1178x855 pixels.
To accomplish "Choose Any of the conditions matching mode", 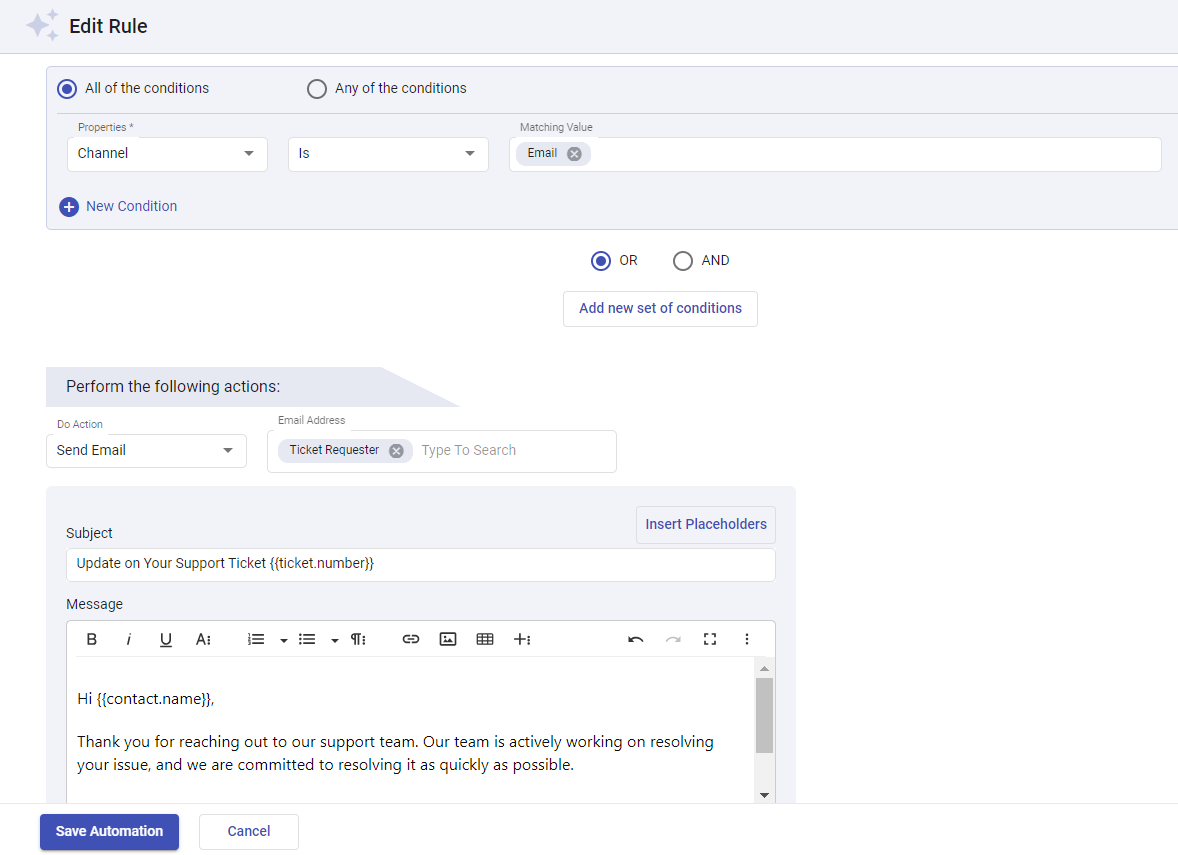I will point(317,88).
